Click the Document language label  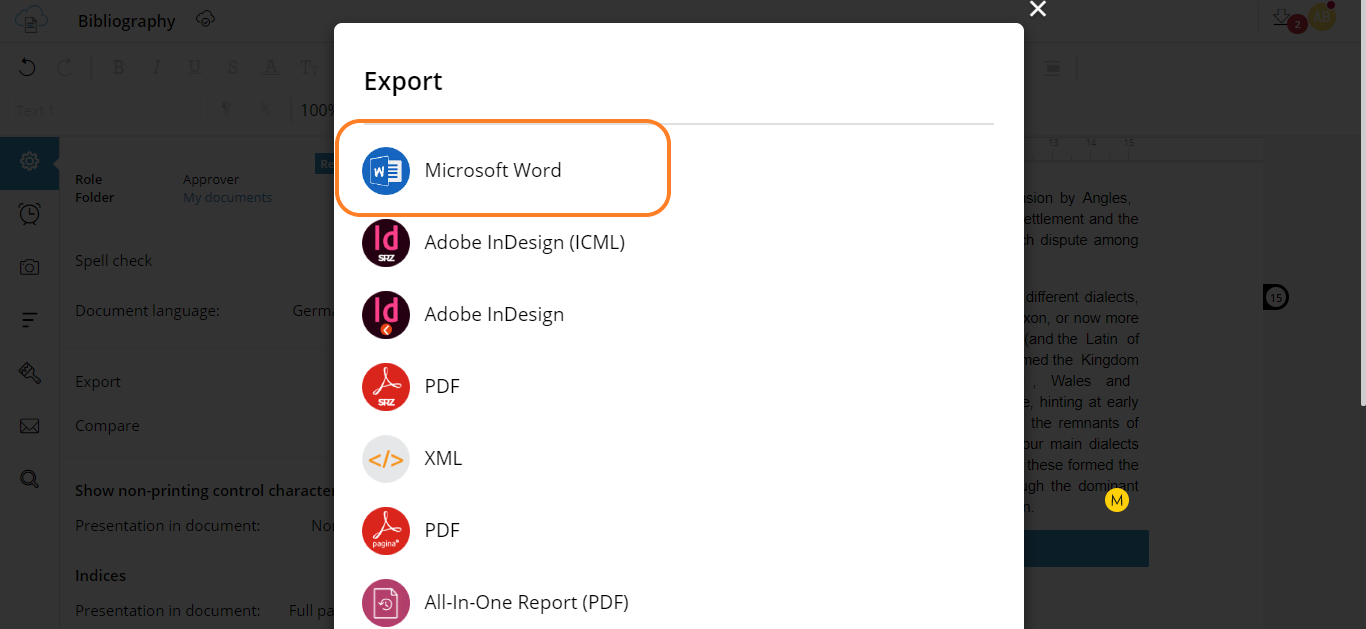coord(147,311)
